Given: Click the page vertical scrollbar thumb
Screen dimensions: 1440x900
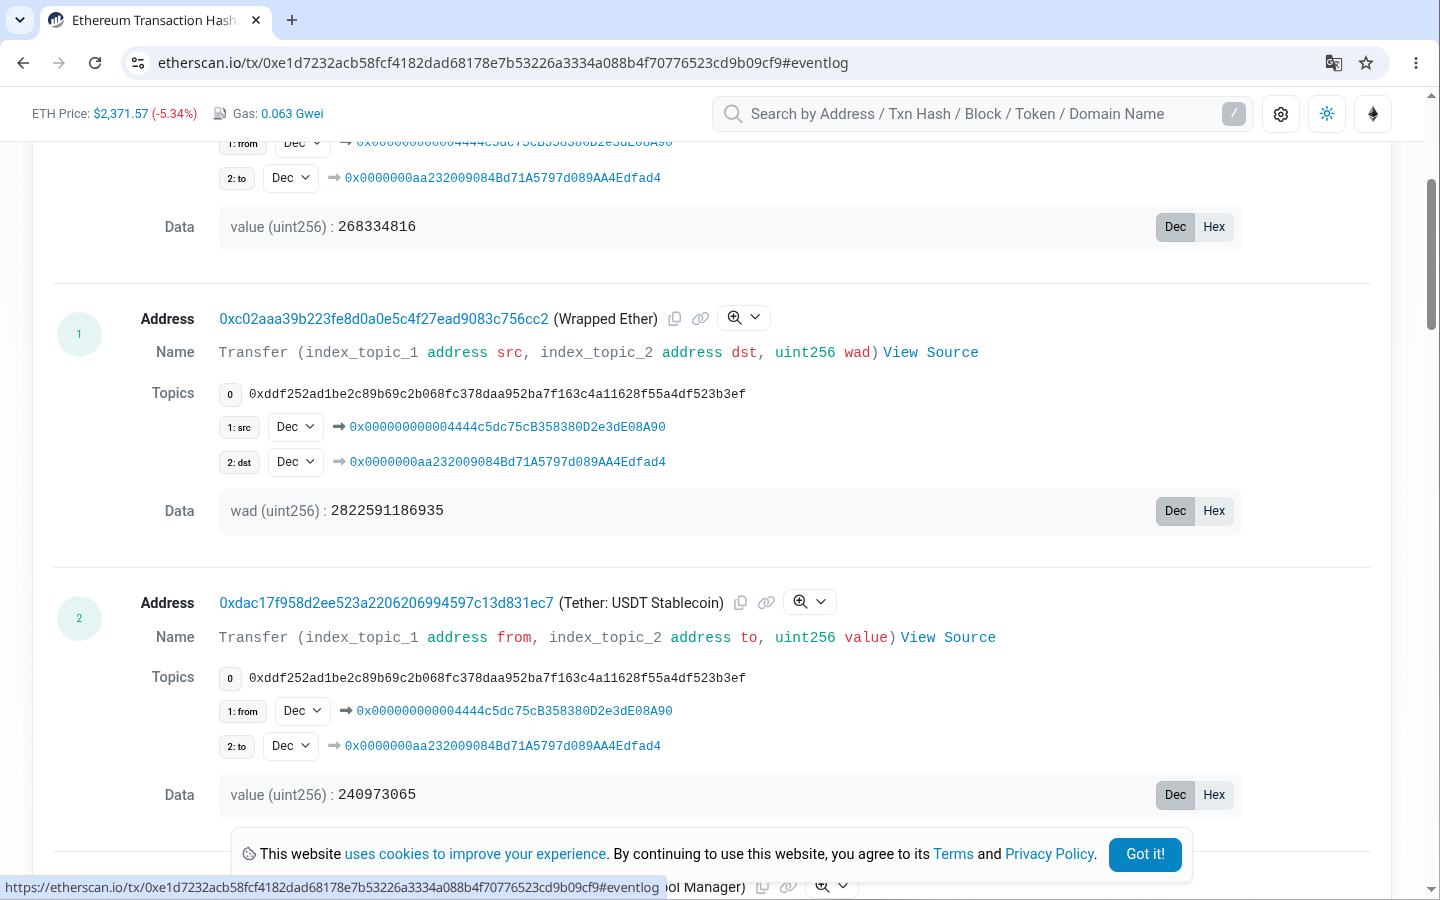Looking at the screenshot, I should tap(1431, 254).
